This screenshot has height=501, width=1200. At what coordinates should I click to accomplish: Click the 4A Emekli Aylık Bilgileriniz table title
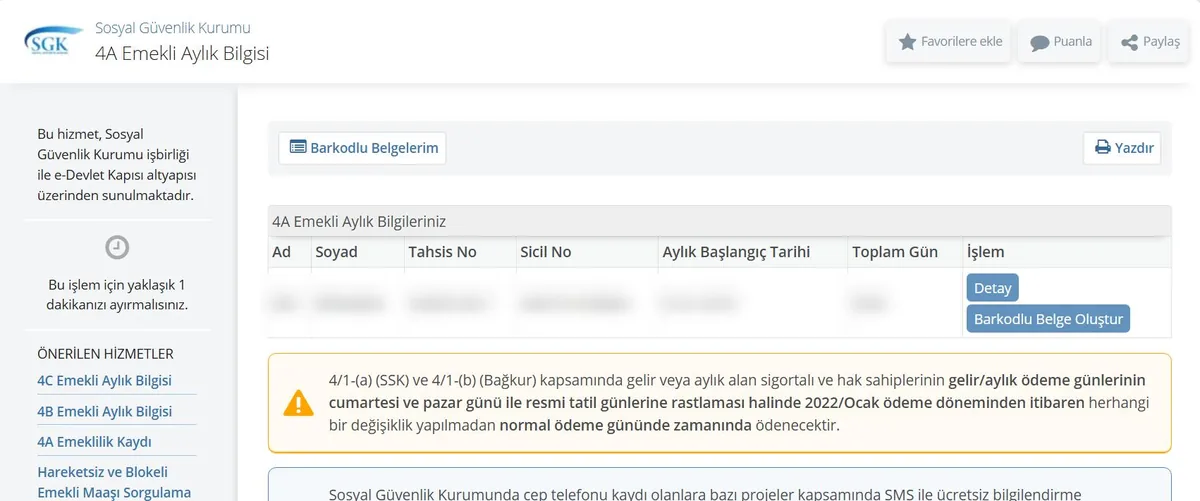[x=359, y=221]
